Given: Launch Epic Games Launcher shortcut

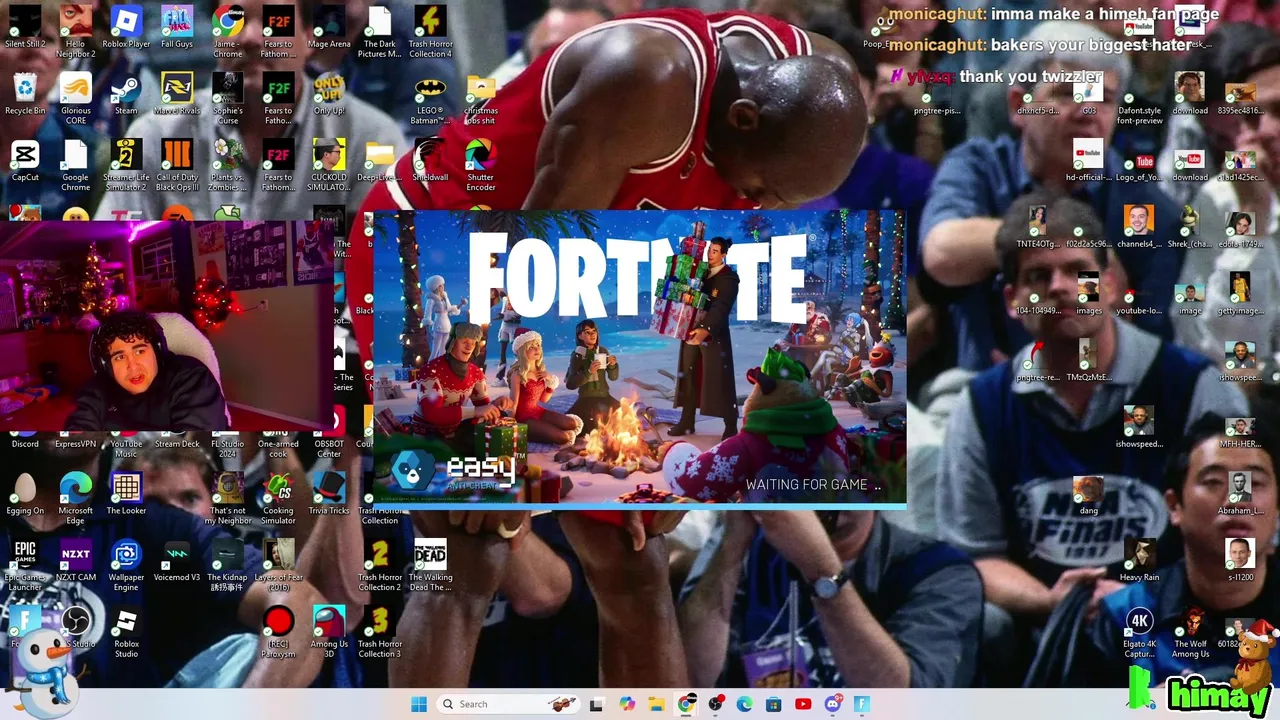Looking at the screenshot, I should (x=25, y=564).
